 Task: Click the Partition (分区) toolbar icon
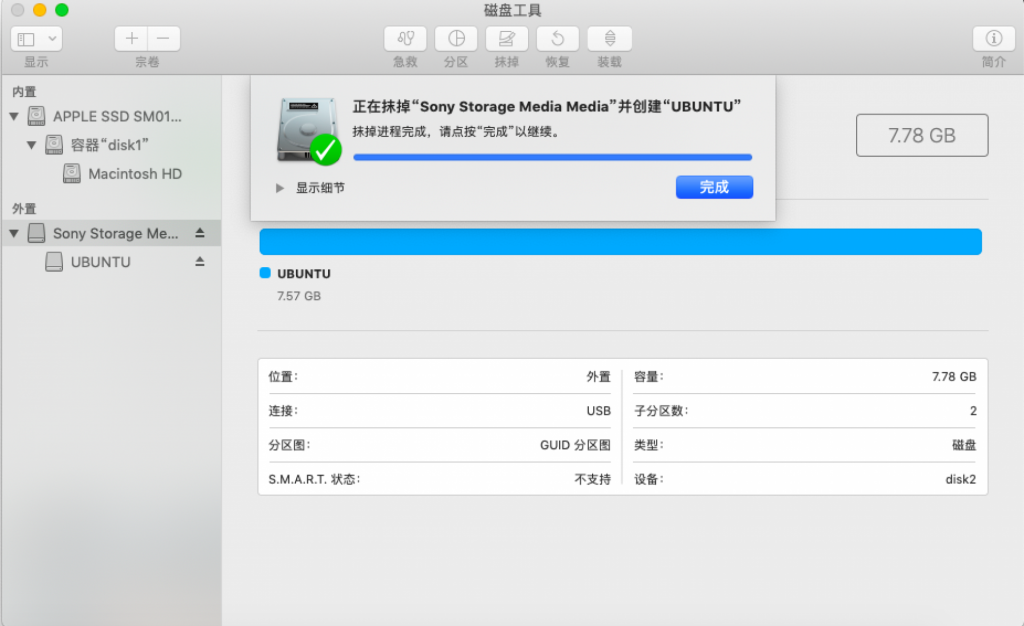pyautogui.click(x=456, y=39)
